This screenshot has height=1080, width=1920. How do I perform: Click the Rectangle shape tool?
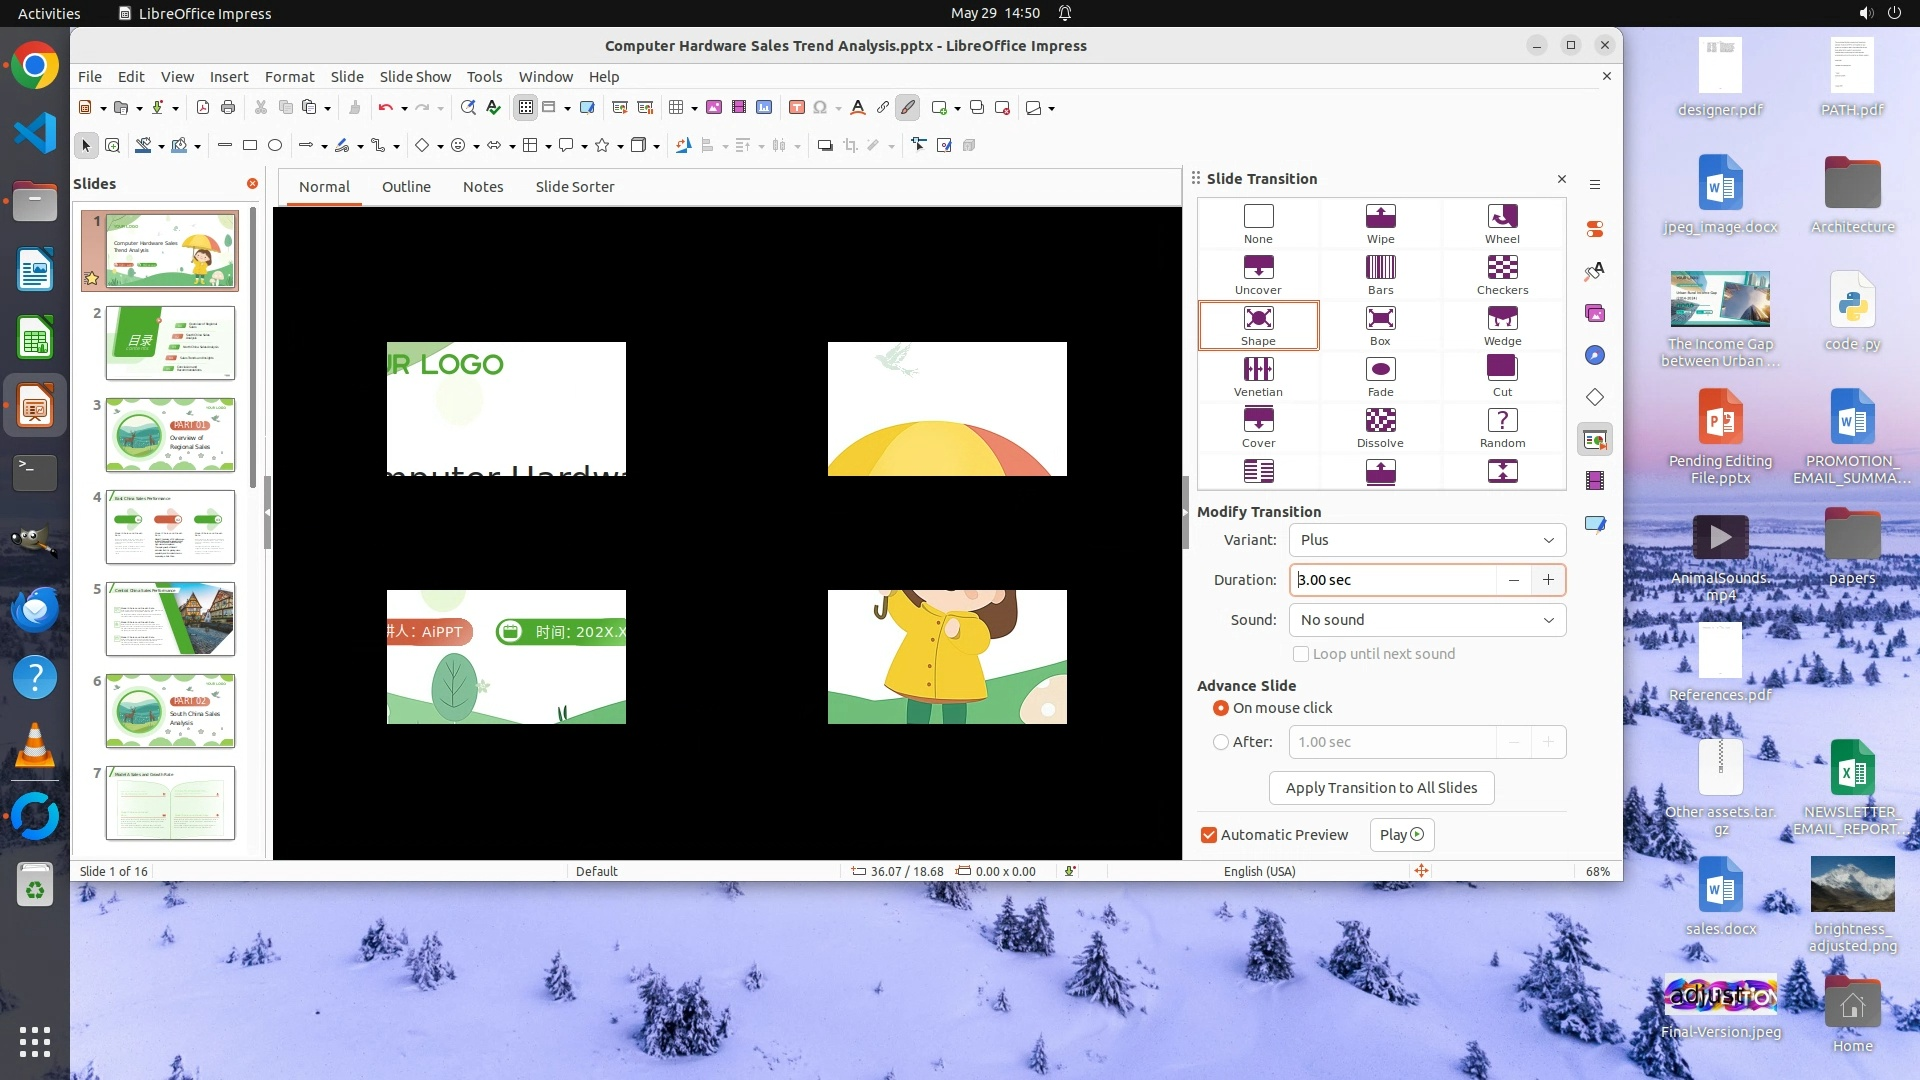point(250,146)
